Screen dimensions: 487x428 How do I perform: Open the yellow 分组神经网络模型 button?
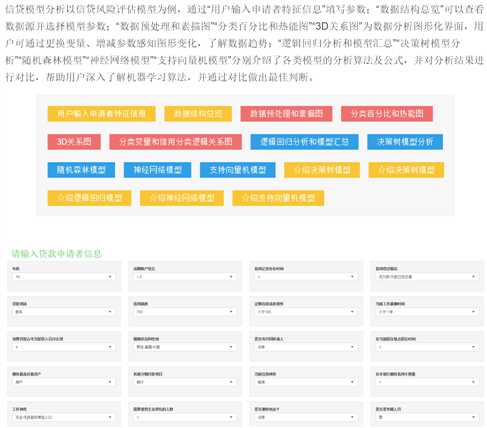pos(182,198)
